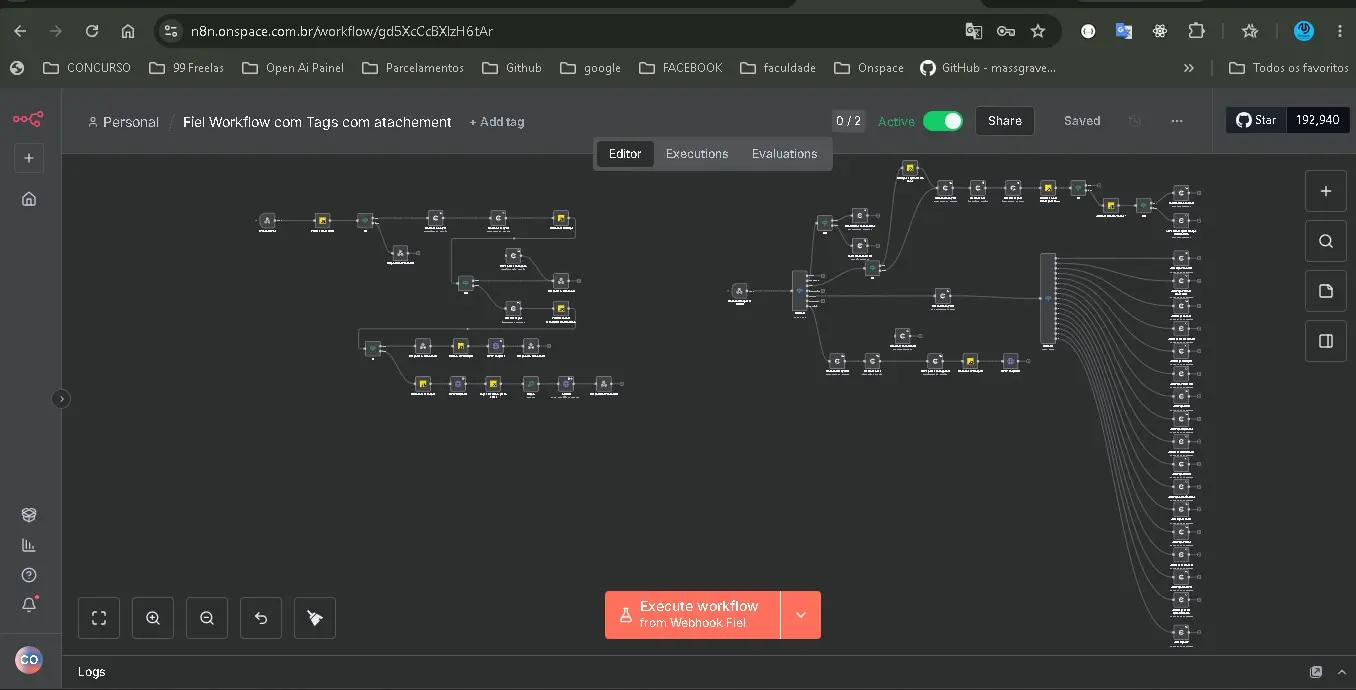Tidy up the workflow nodes
The image size is (1356, 690).
(x=315, y=618)
